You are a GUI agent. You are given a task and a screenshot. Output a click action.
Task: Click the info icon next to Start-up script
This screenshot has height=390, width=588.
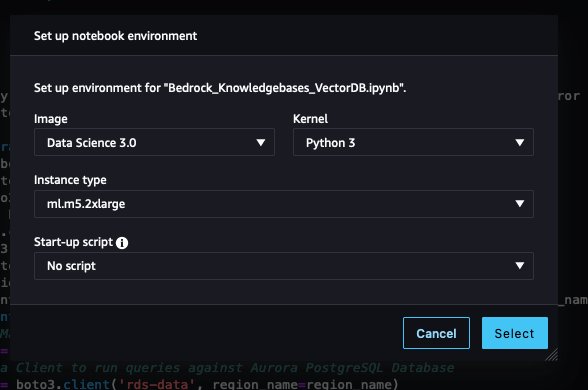pos(122,243)
